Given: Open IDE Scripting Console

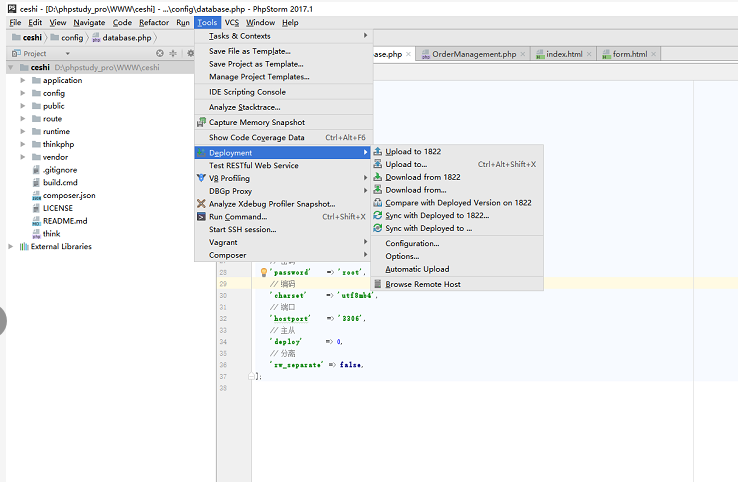Looking at the screenshot, I should point(284,92).
